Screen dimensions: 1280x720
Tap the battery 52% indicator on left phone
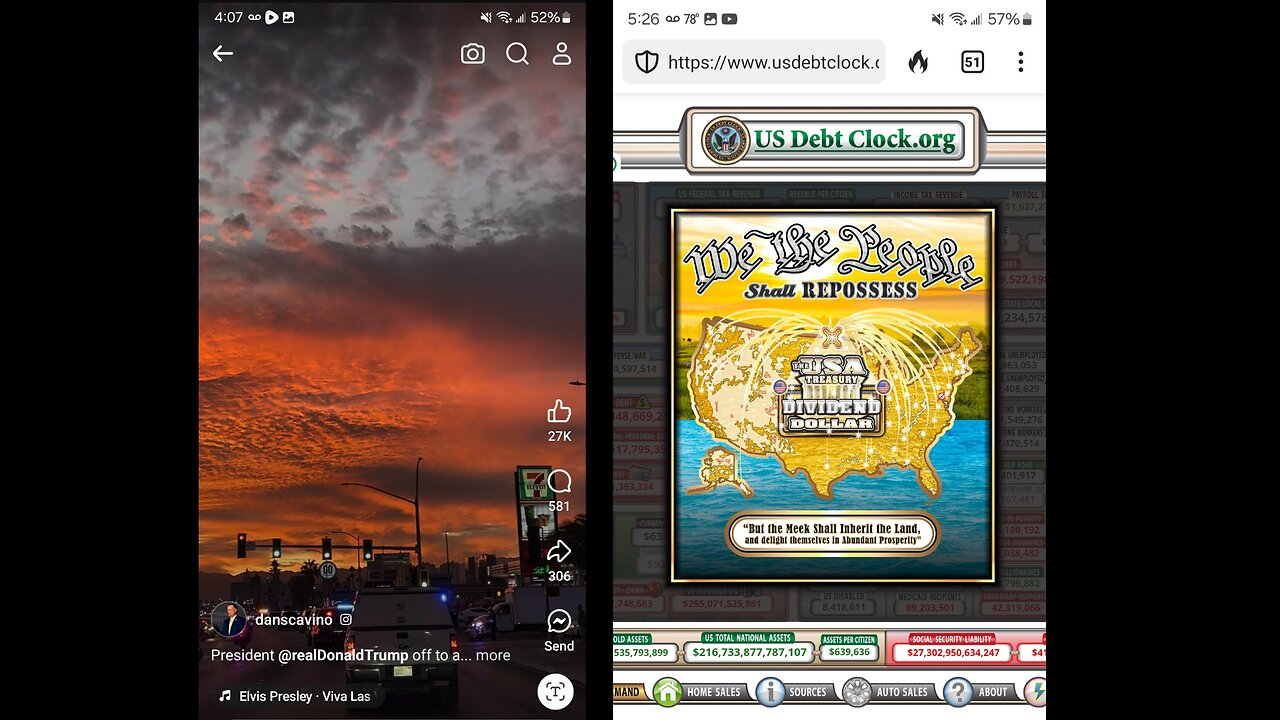point(551,17)
